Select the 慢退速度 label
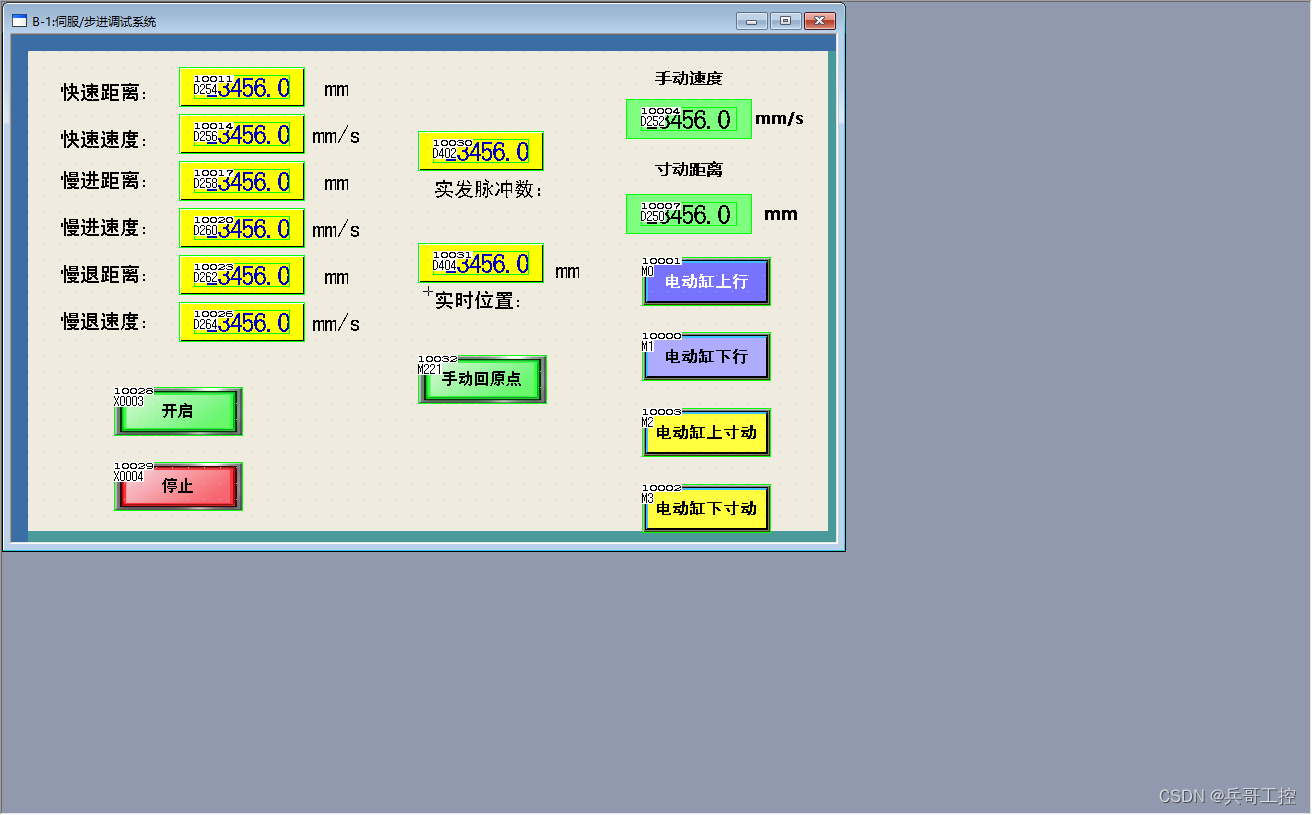The image size is (1312, 815). pos(104,322)
